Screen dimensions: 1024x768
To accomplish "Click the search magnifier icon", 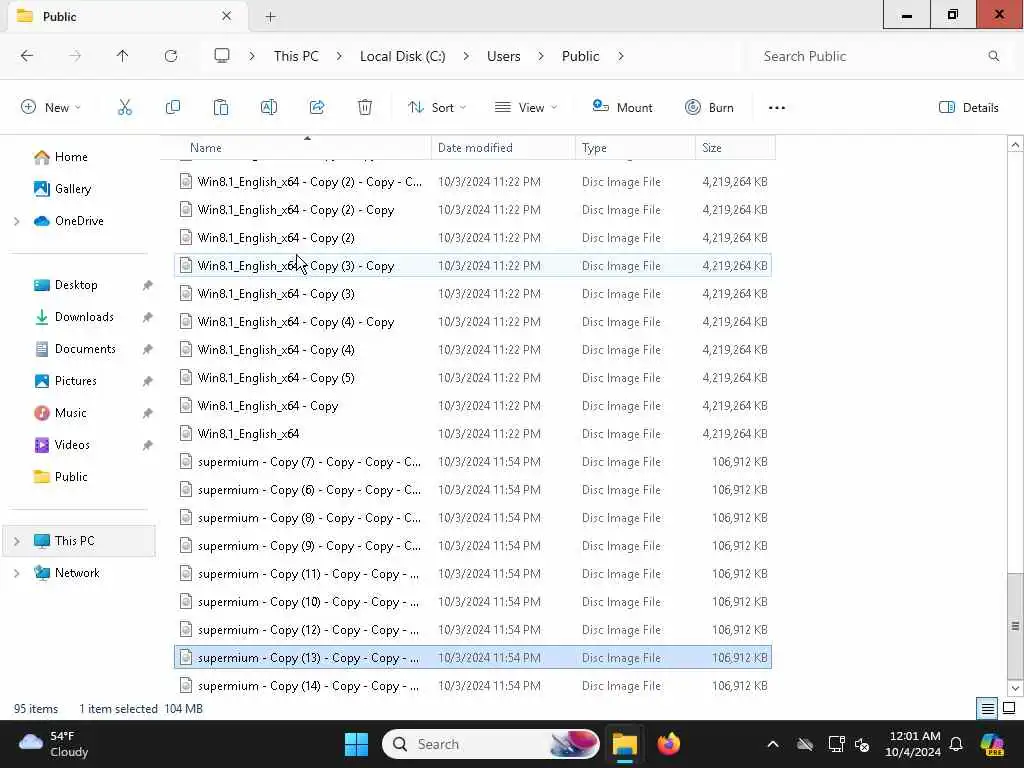I will (993, 56).
